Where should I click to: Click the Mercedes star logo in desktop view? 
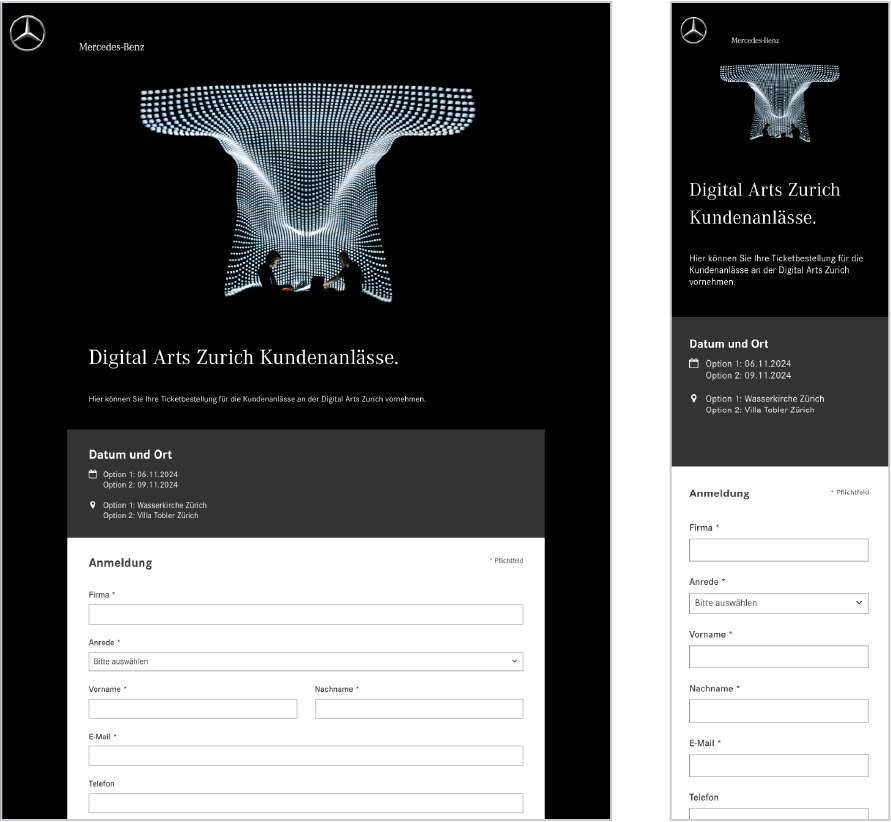[28, 35]
